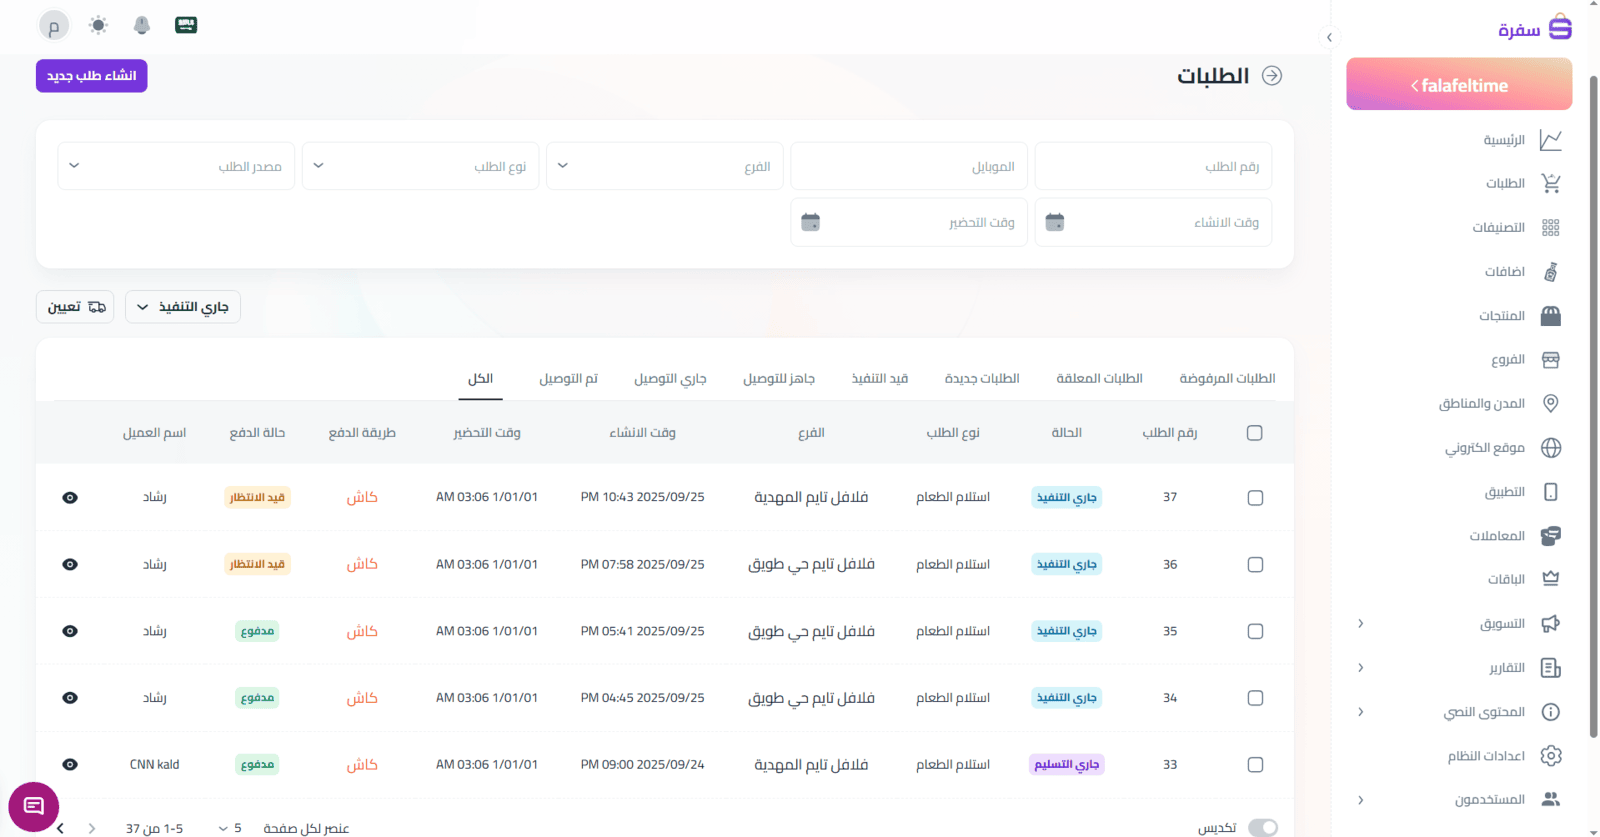Expand the جاري التنفيذ status dropdown
This screenshot has height=837, width=1600.
[183, 307]
